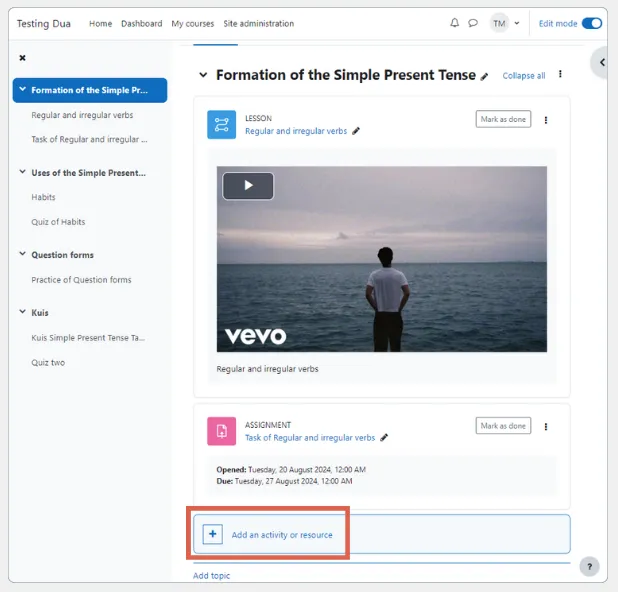Screen dimensions: 618x592
Task: Mark the assignment as done
Action: (x=503, y=426)
